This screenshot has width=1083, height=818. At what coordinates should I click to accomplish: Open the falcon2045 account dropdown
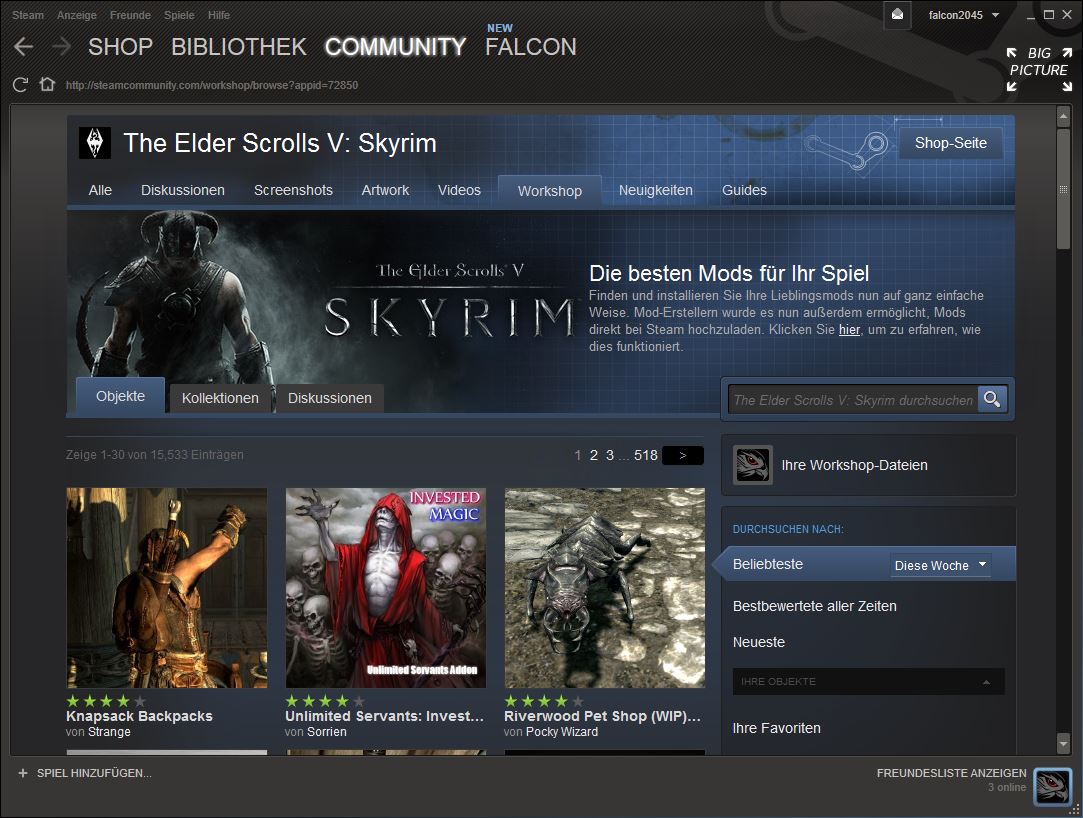click(x=964, y=15)
